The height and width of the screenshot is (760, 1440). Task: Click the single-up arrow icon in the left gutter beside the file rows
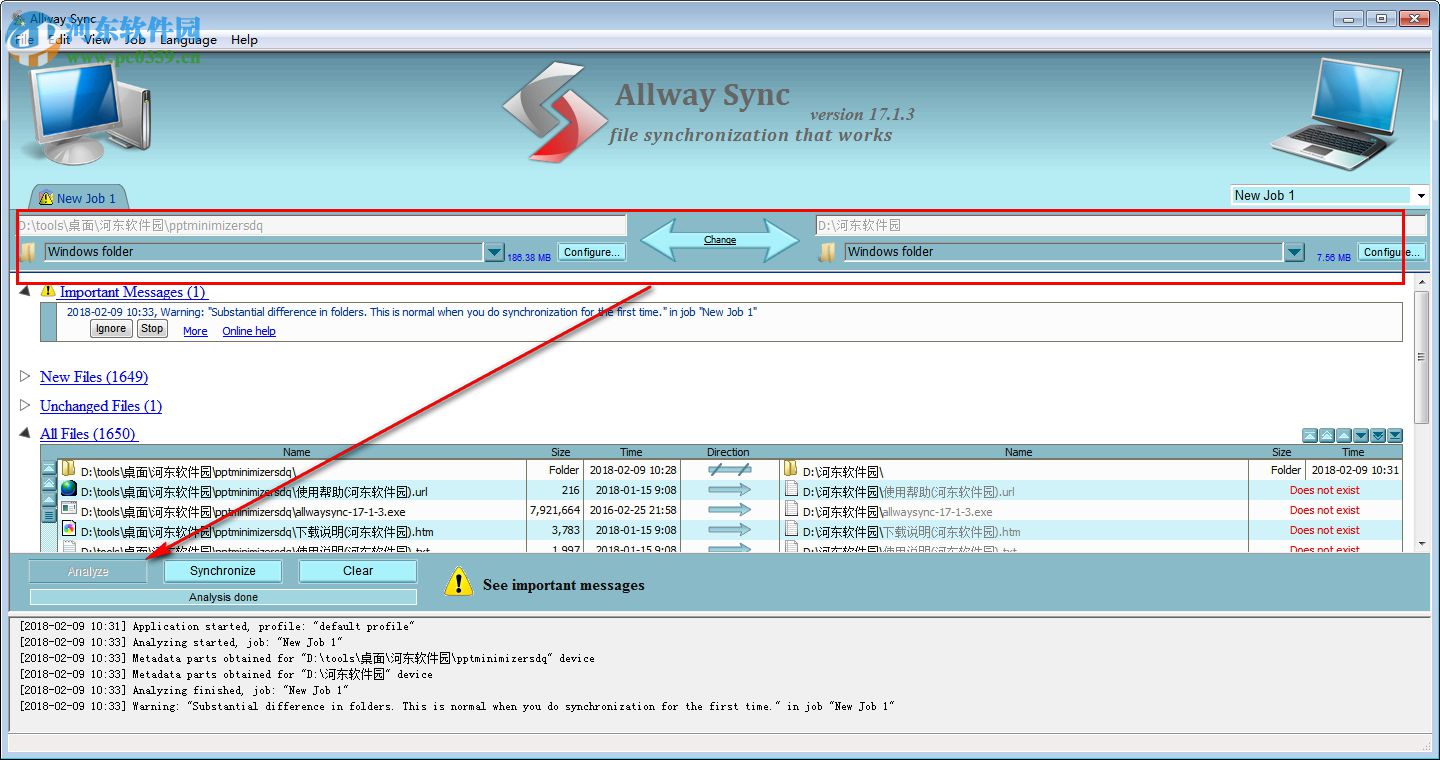point(48,499)
